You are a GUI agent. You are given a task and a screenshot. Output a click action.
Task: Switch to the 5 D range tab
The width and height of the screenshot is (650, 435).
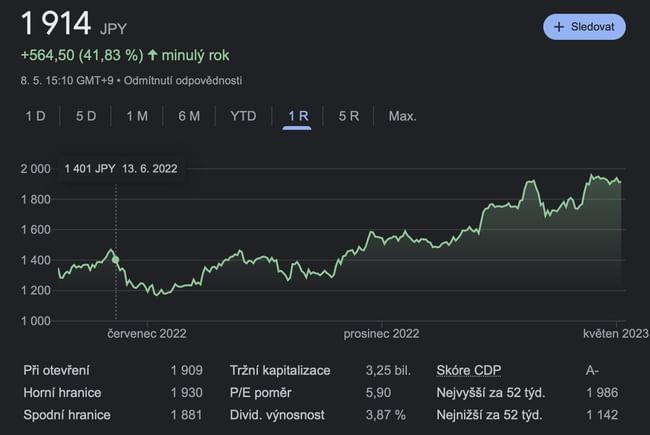point(86,116)
